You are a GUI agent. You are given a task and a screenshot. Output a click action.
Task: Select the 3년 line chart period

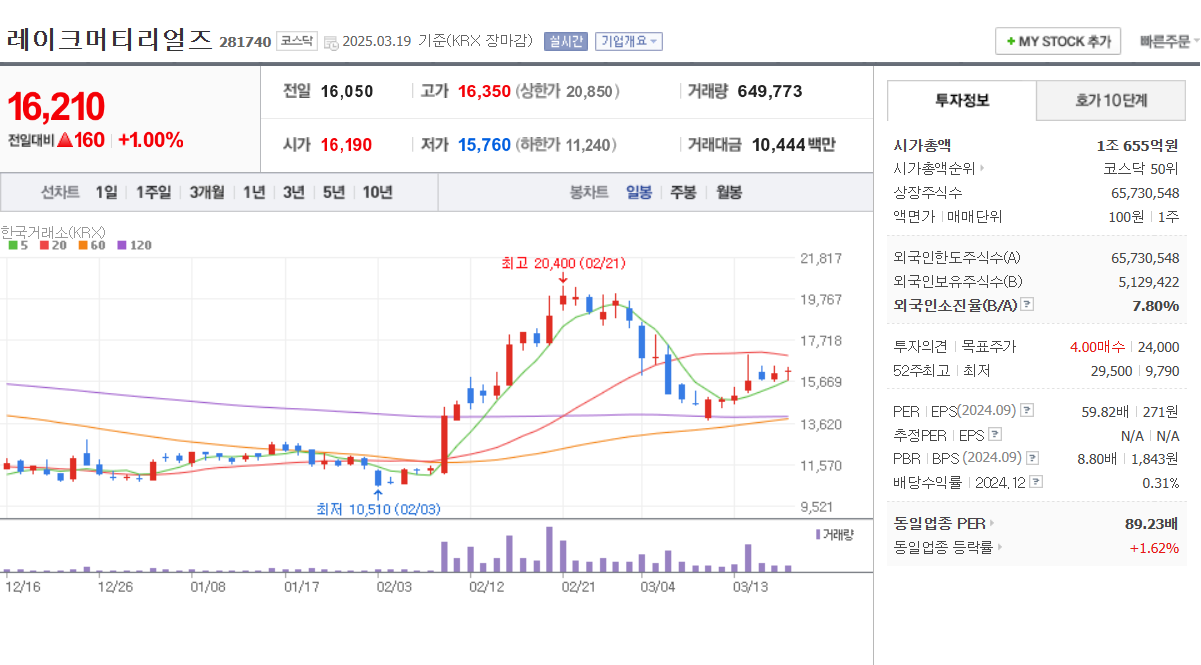click(x=293, y=192)
